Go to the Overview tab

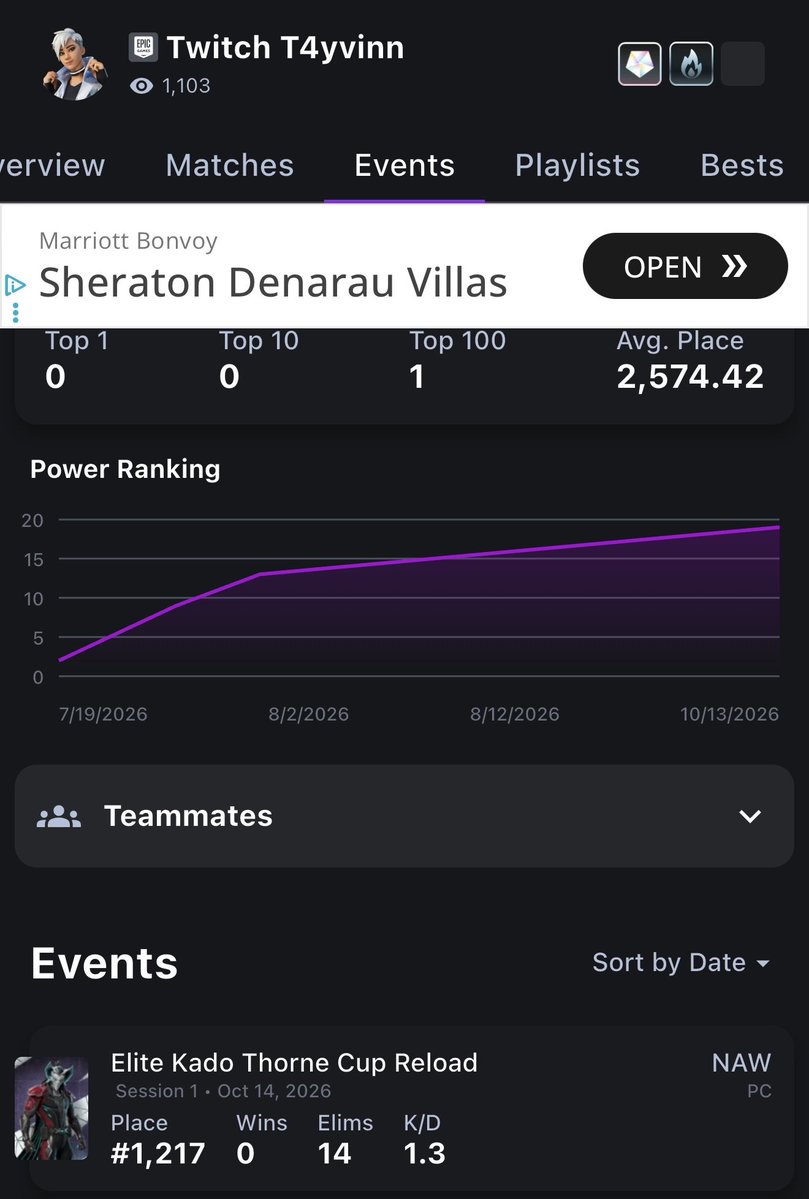pyautogui.click(x=53, y=165)
